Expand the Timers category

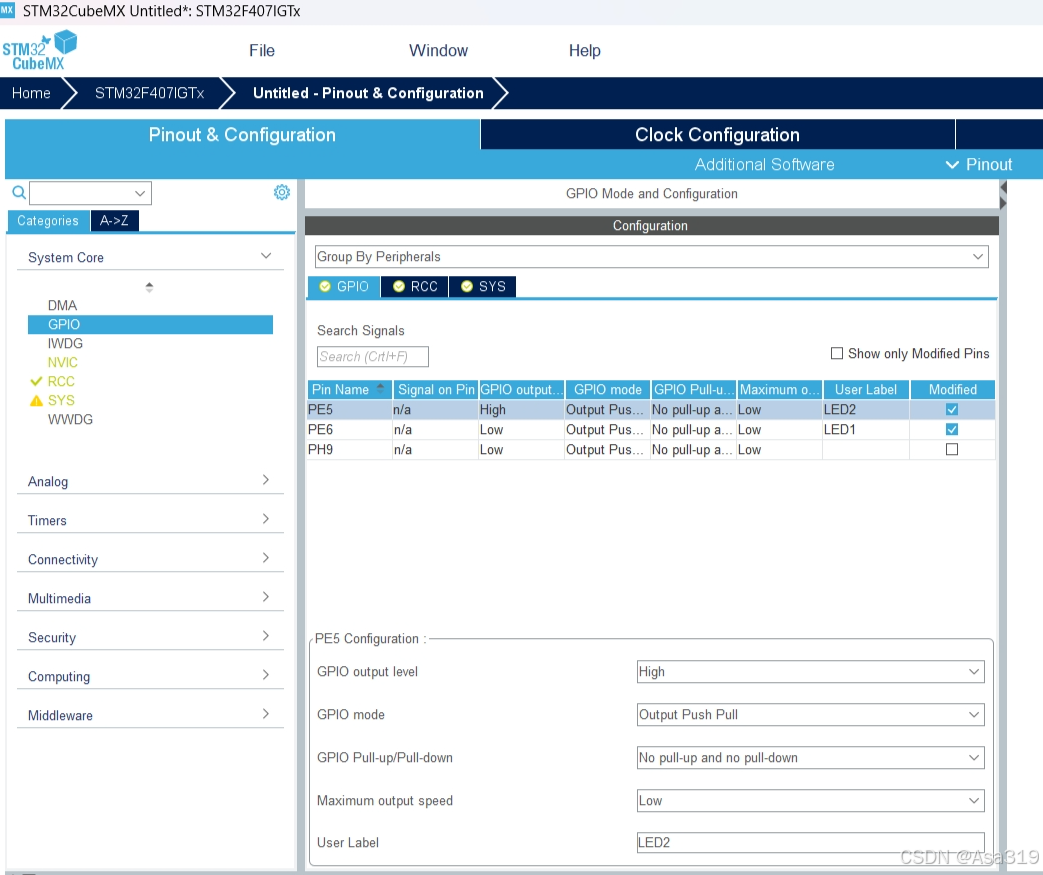pos(150,520)
